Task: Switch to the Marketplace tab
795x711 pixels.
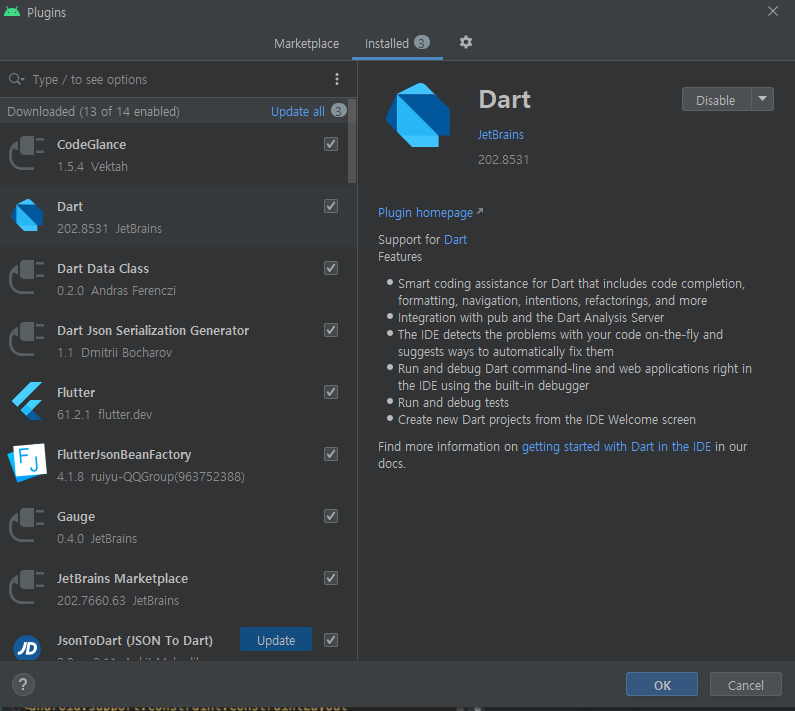Action: (x=306, y=44)
